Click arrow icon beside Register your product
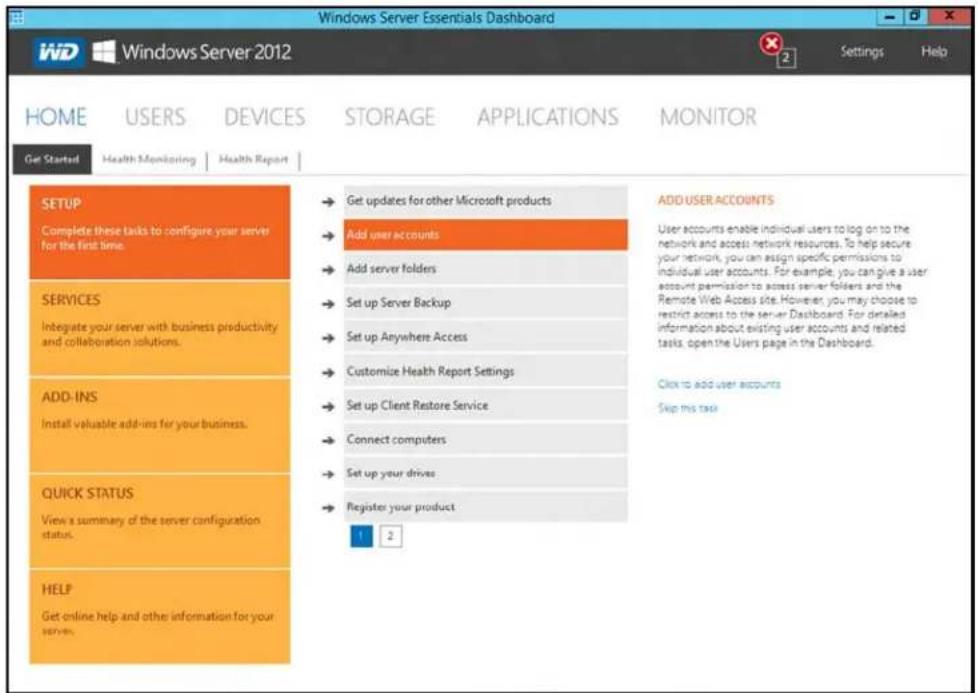This screenshot has width=978, height=693. click(328, 508)
